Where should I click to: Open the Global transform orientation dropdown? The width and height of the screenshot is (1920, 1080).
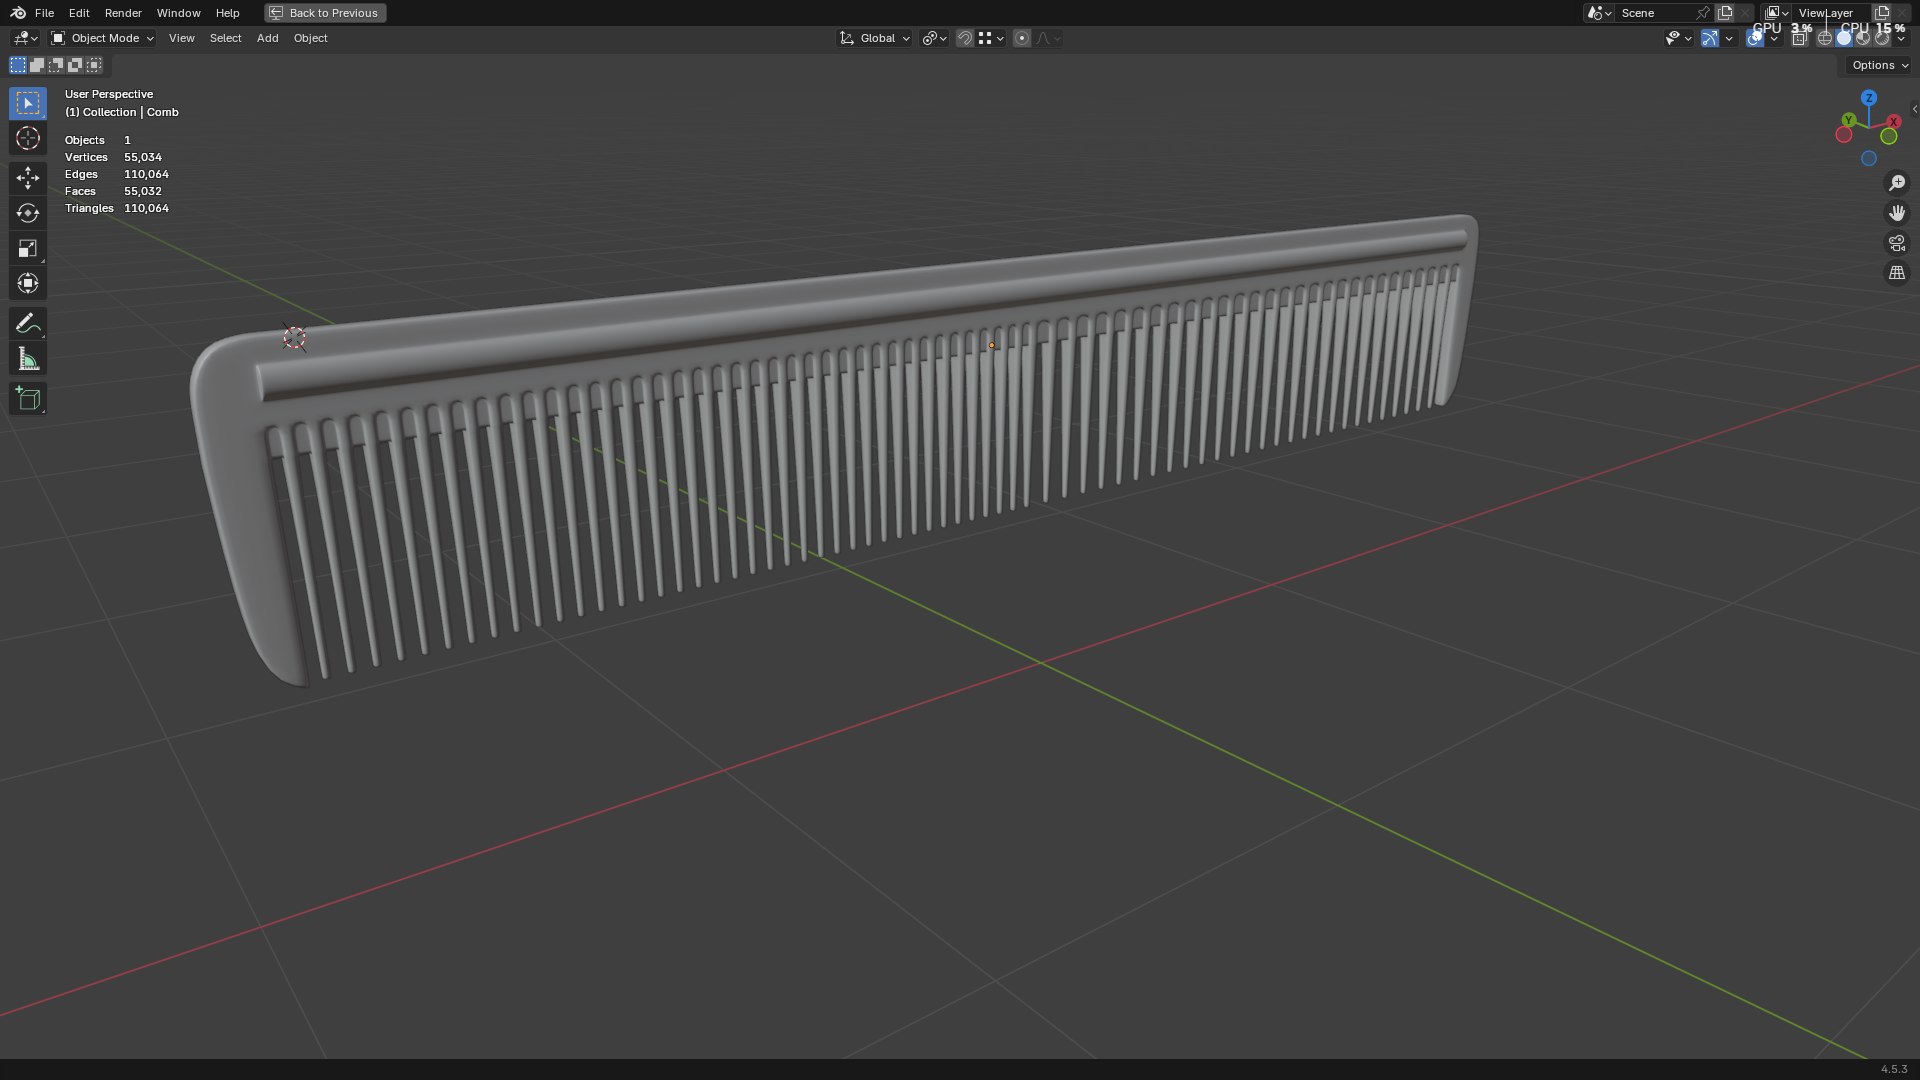point(874,38)
